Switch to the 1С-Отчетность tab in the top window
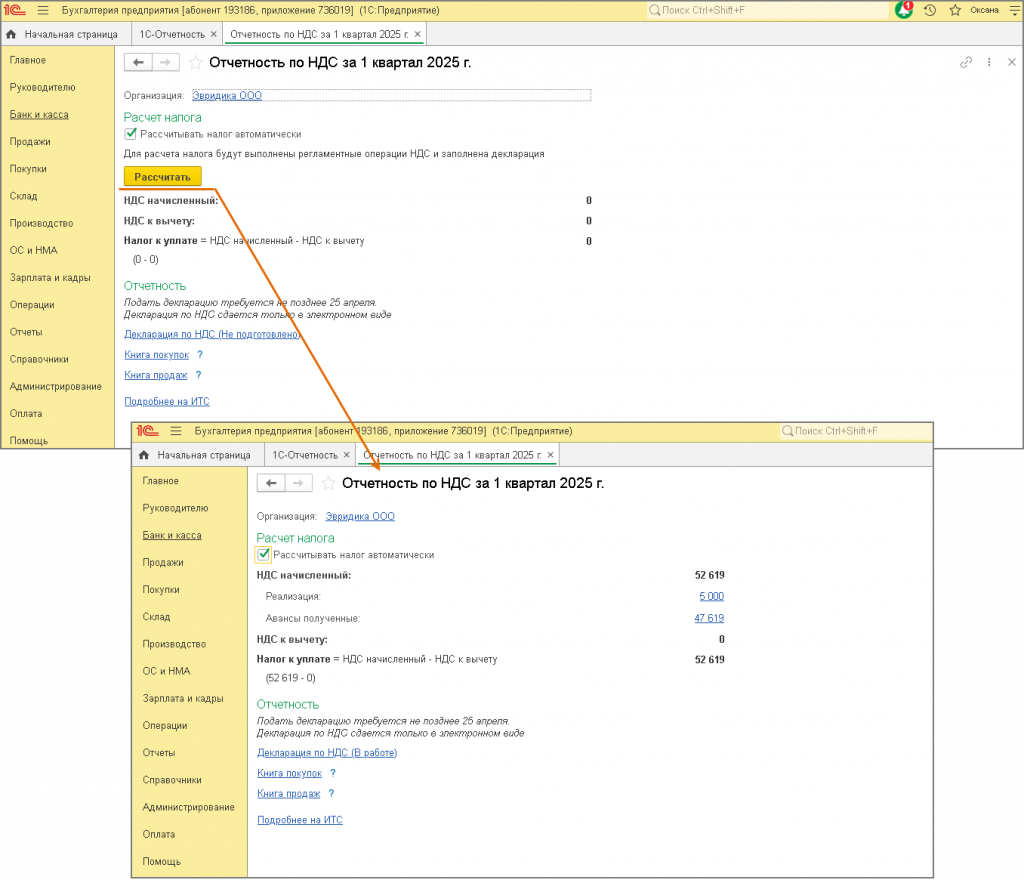 point(172,34)
